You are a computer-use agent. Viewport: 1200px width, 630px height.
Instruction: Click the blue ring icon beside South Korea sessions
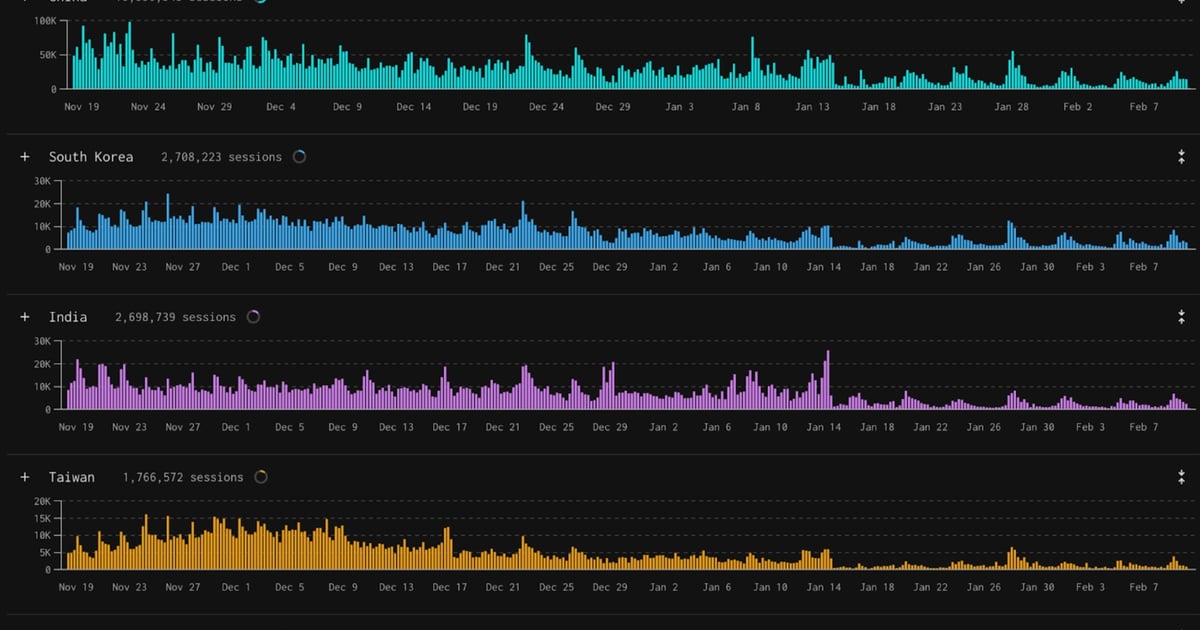[299, 157]
